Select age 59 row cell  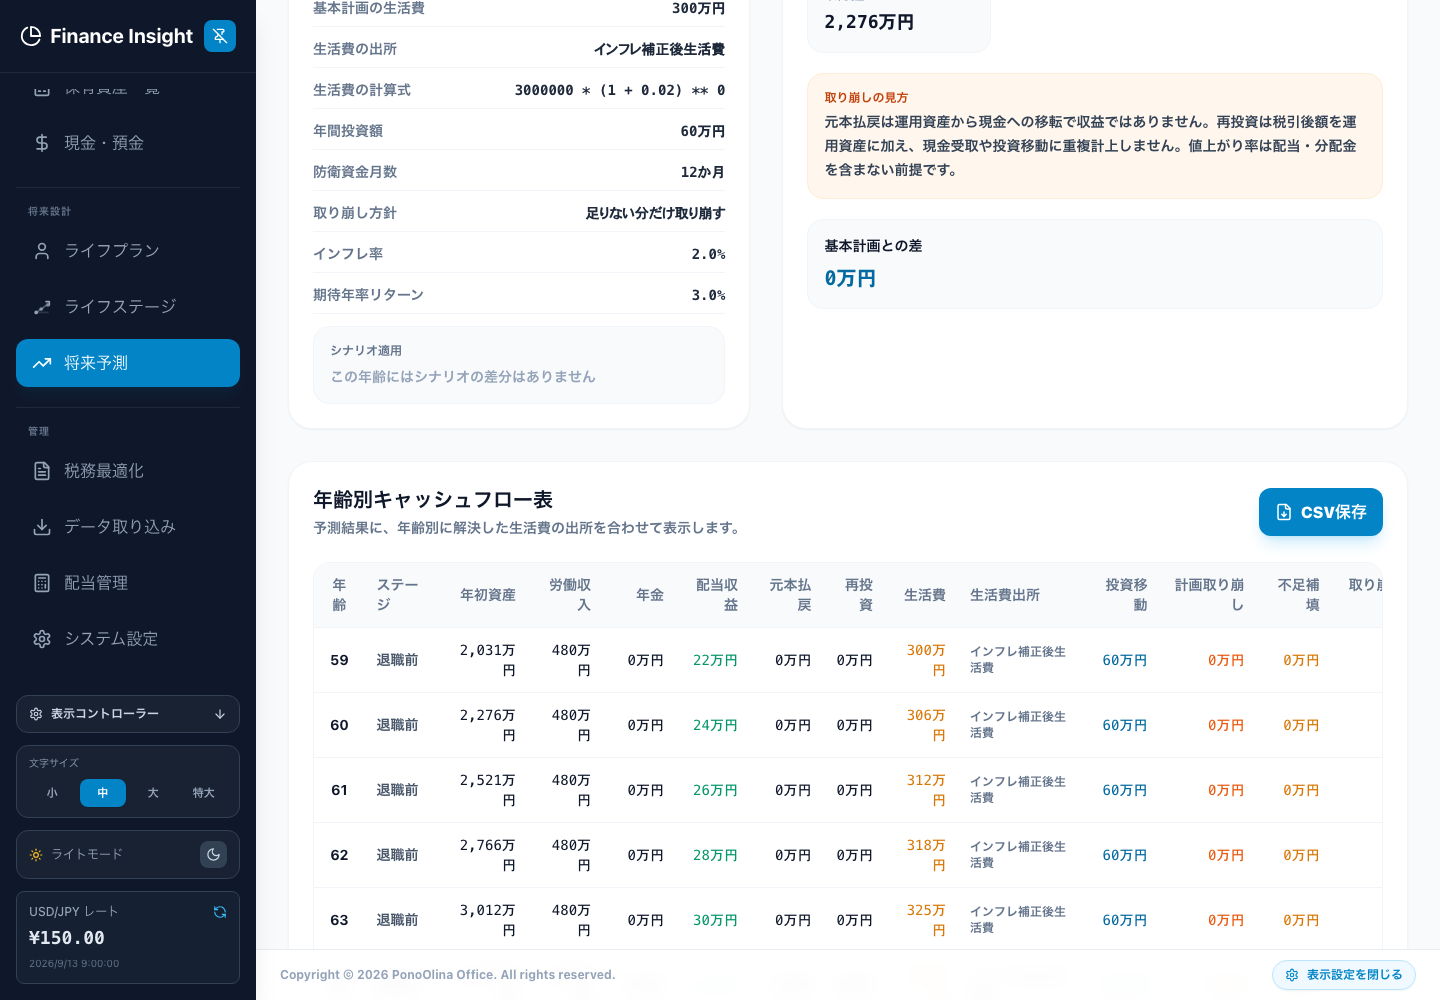(340, 660)
